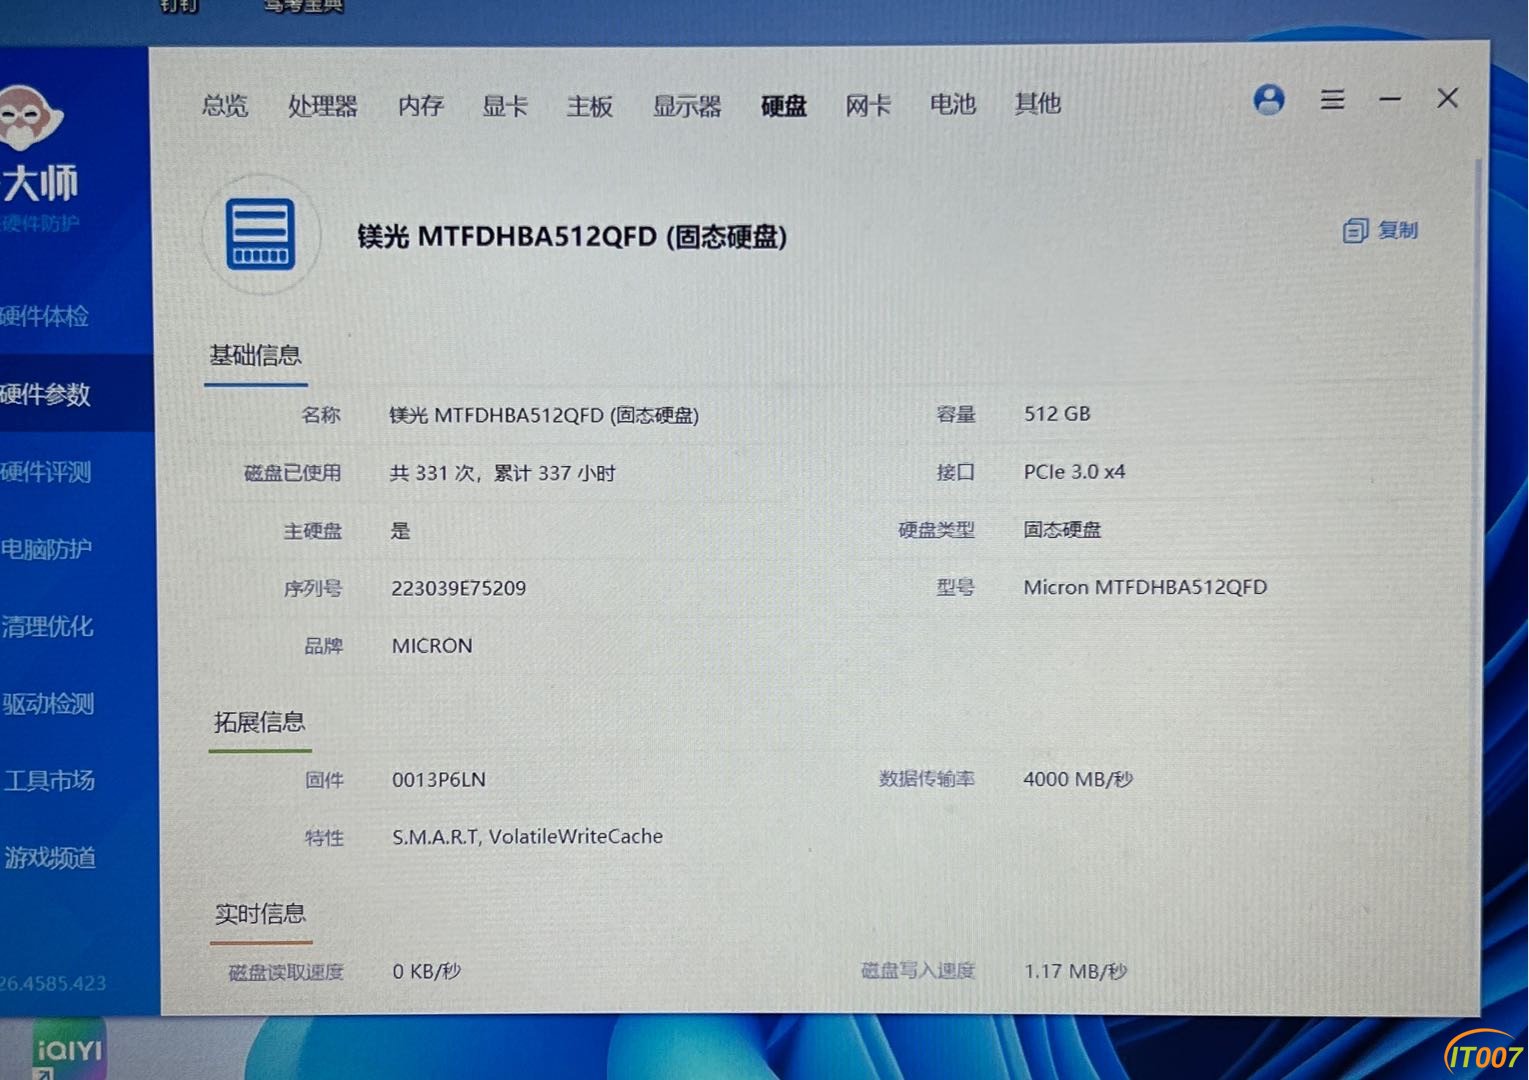Open 电脑防护 in the sidebar
This screenshot has height=1080, width=1529.
46,549
